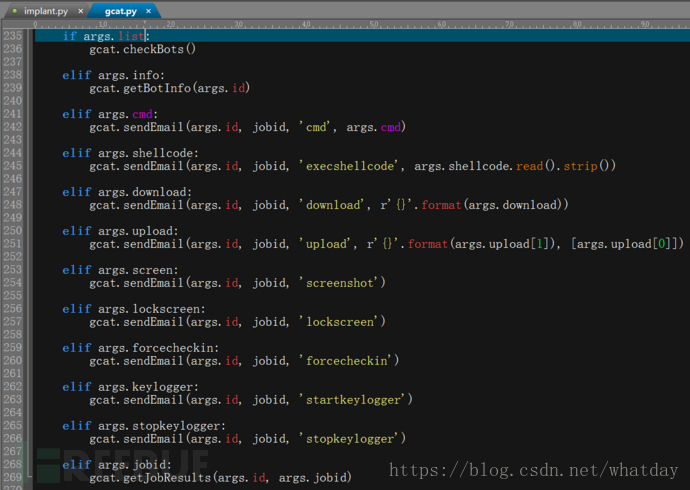Click line number 235 in the gutter
The height and width of the screenshot is (490, 690).
(x=12, y=36)
